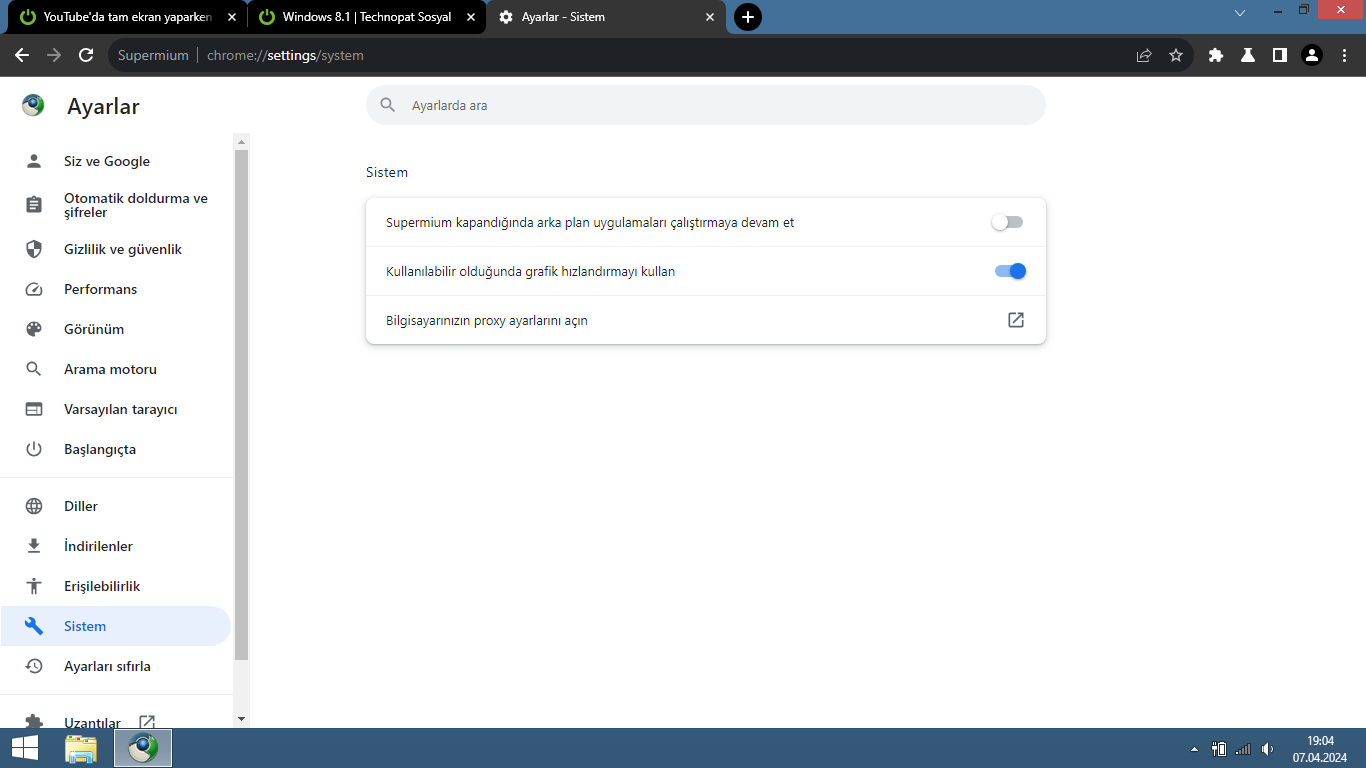Open File Explorer from the taskbar
The width and height of the screenshot is (1366, 768).
(x=81, y=748)
